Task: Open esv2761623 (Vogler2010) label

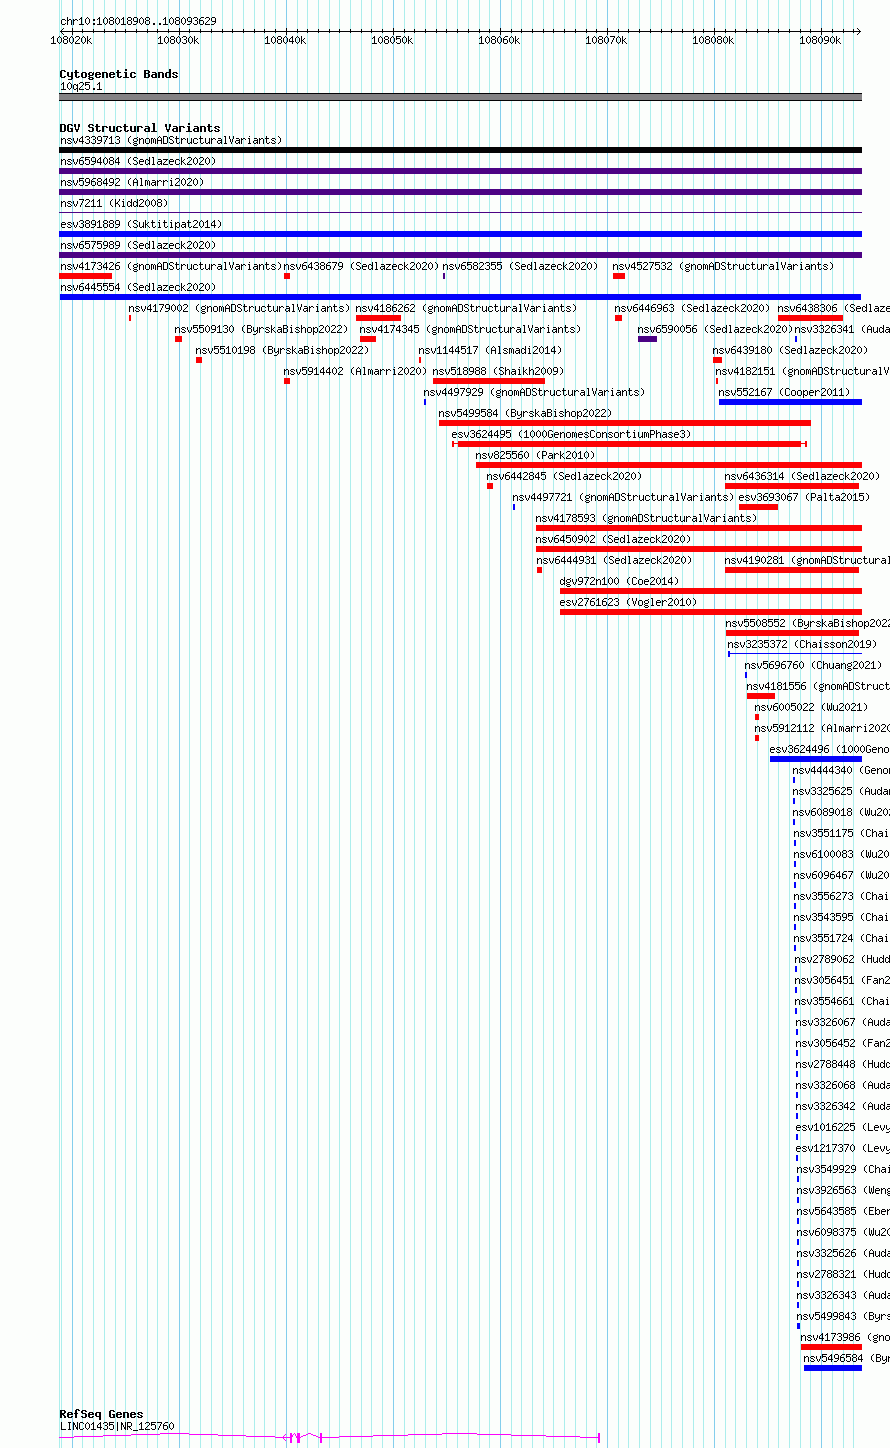Action: 629,602
